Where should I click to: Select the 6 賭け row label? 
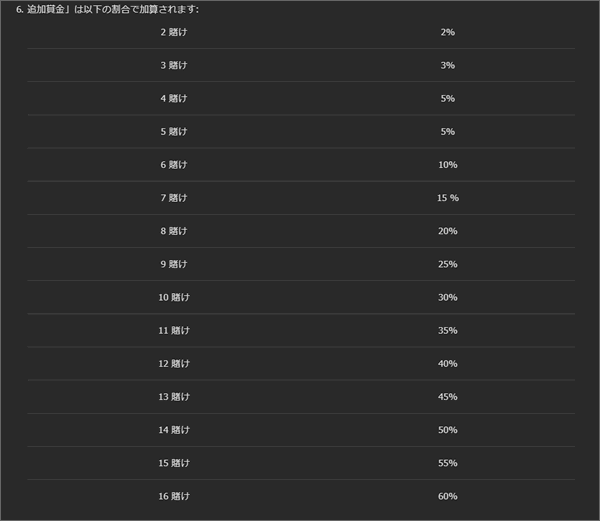[x=174, y=164]
